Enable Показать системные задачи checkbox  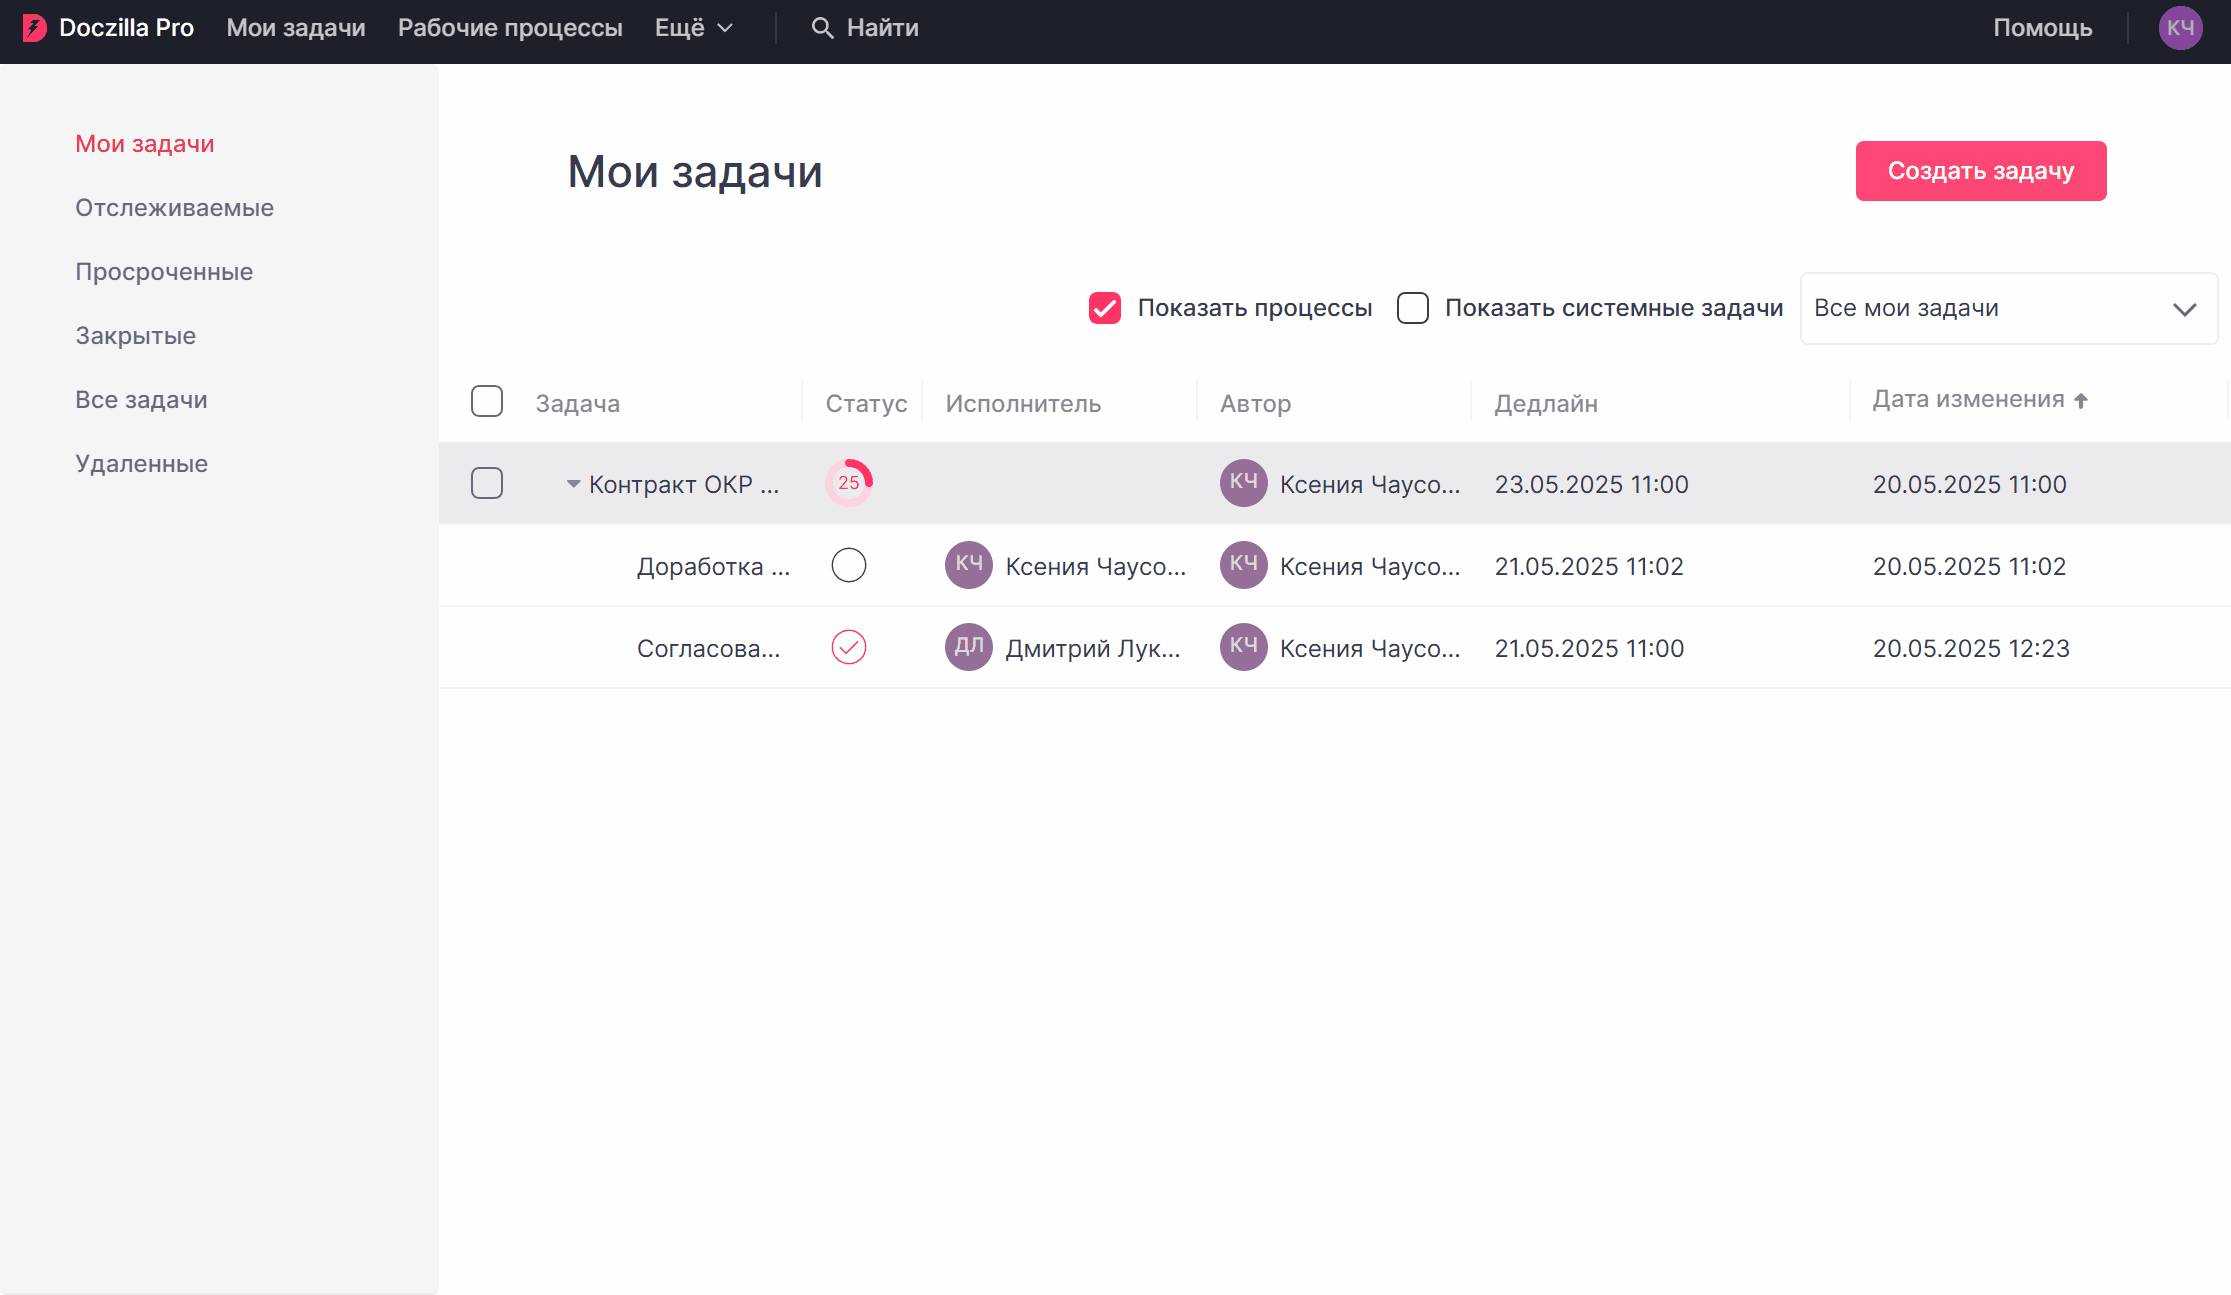click(x=1413, y=308)
